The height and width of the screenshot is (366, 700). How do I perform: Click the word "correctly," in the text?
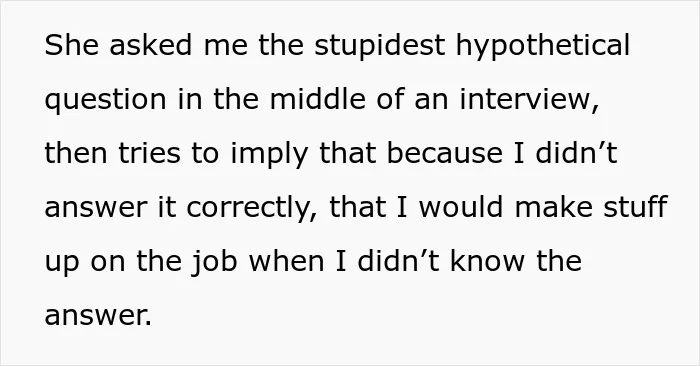252,208
